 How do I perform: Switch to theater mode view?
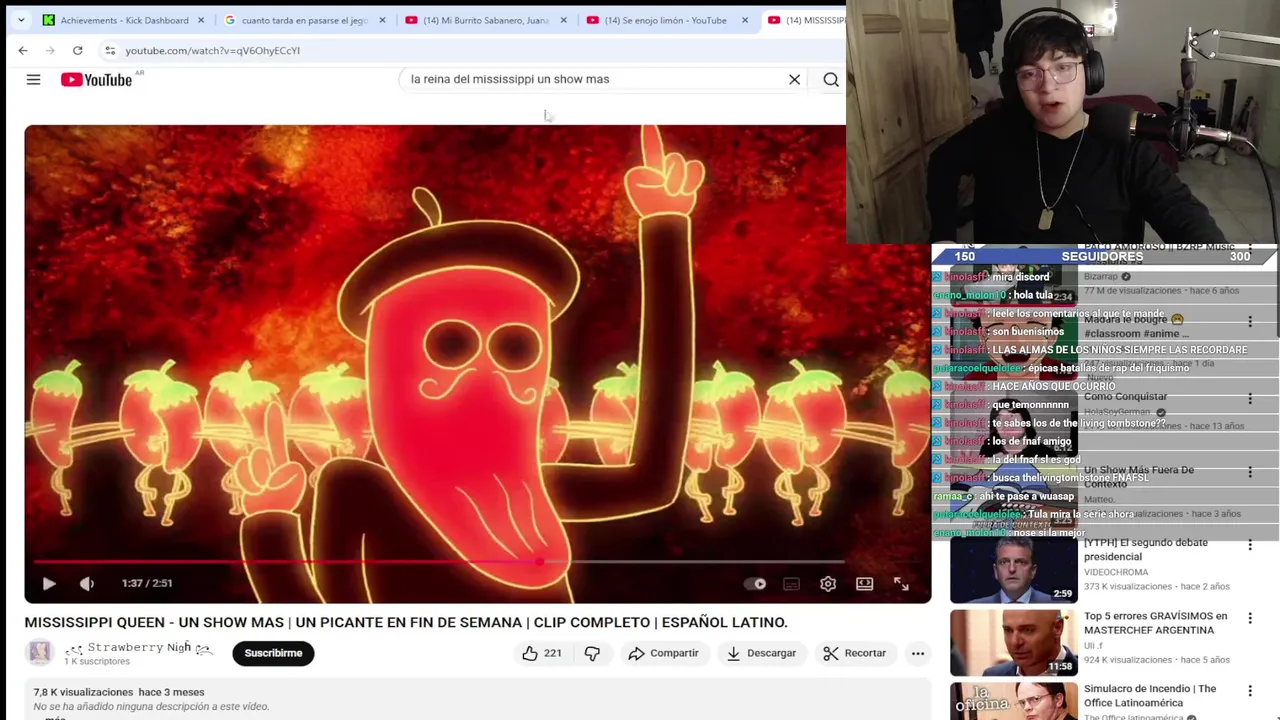[864, 583]
